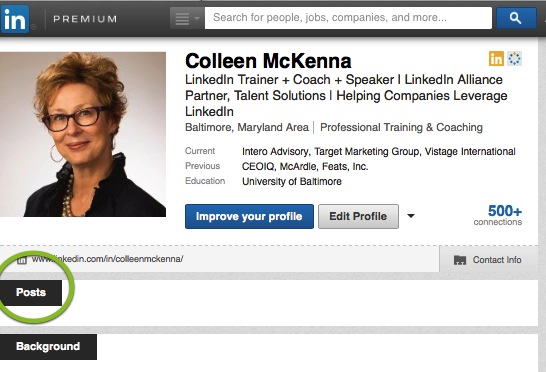546x372 pixels.
Task: Click the blue search magnifier button
Action: 516,18
